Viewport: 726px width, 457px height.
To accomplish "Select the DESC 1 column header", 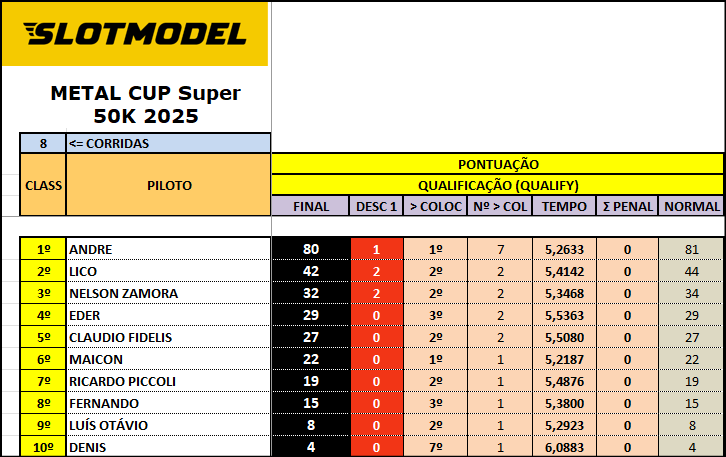I will [377, 206].
